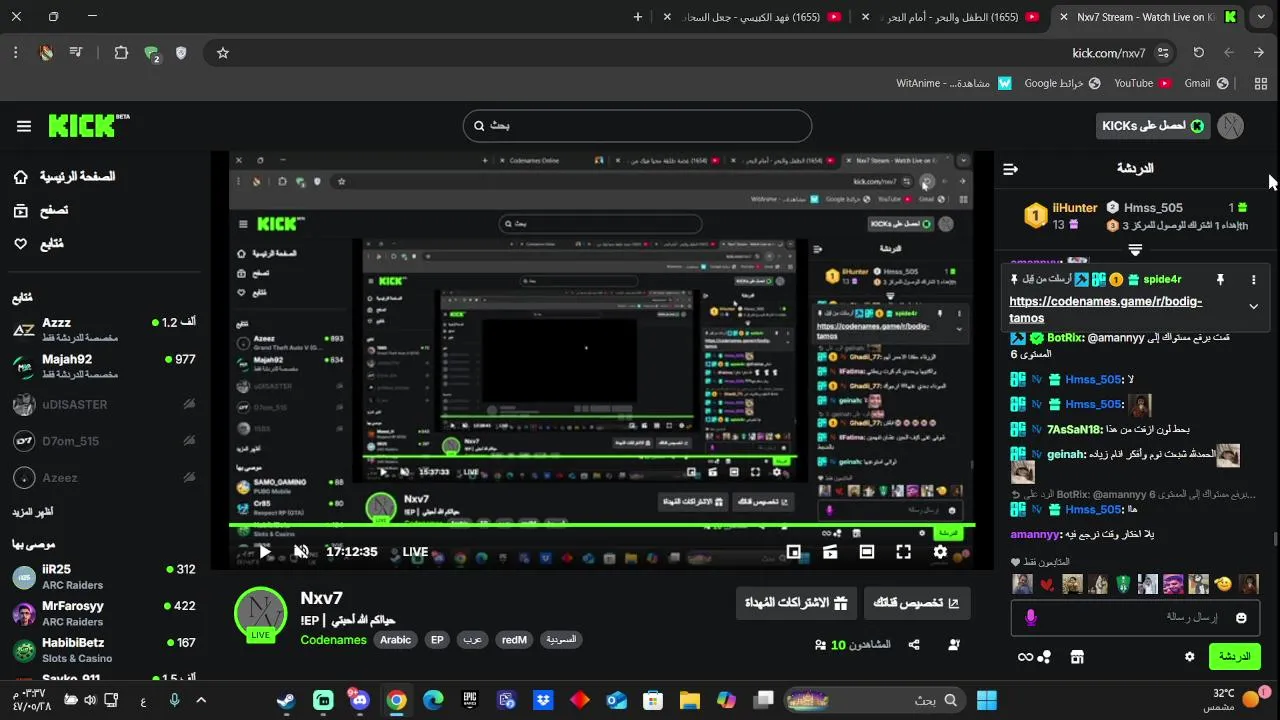Open Discord from the taskbar
Image resolution: width=1280 pixels, height=720 pixels.
click(x=359, y=700)
